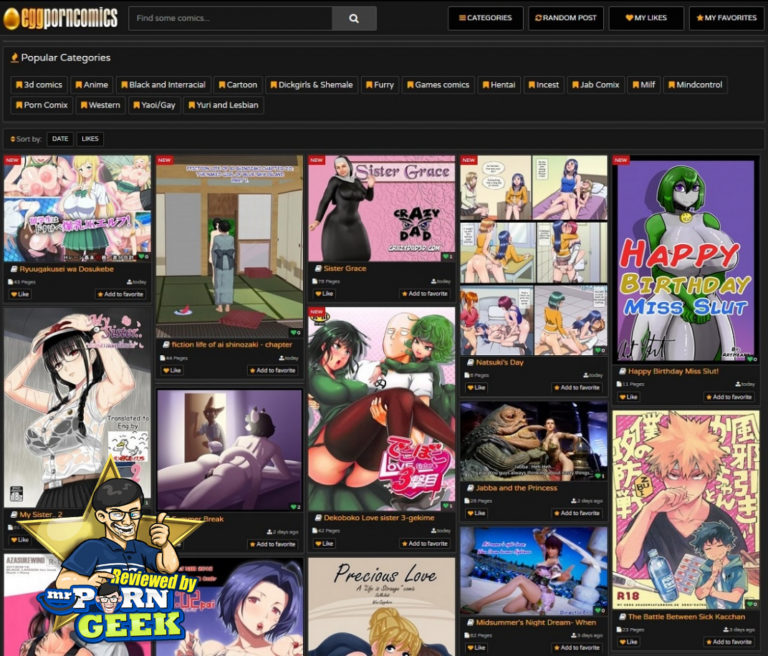768x656 pixels.
Task: Sort posts by Likes
Action: pyautogui.click(x=90, y=139)
